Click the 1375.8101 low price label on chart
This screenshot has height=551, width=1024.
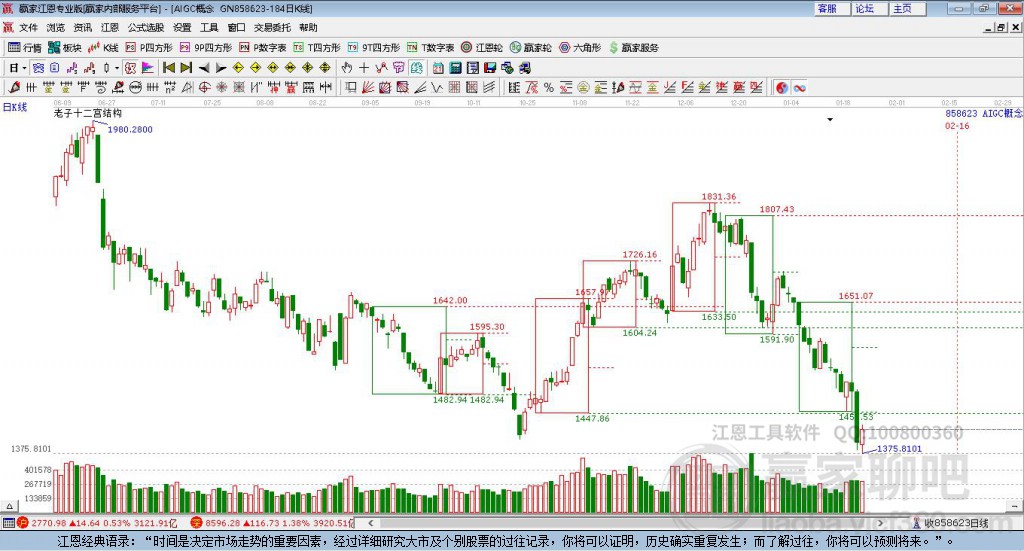[899, 449]
